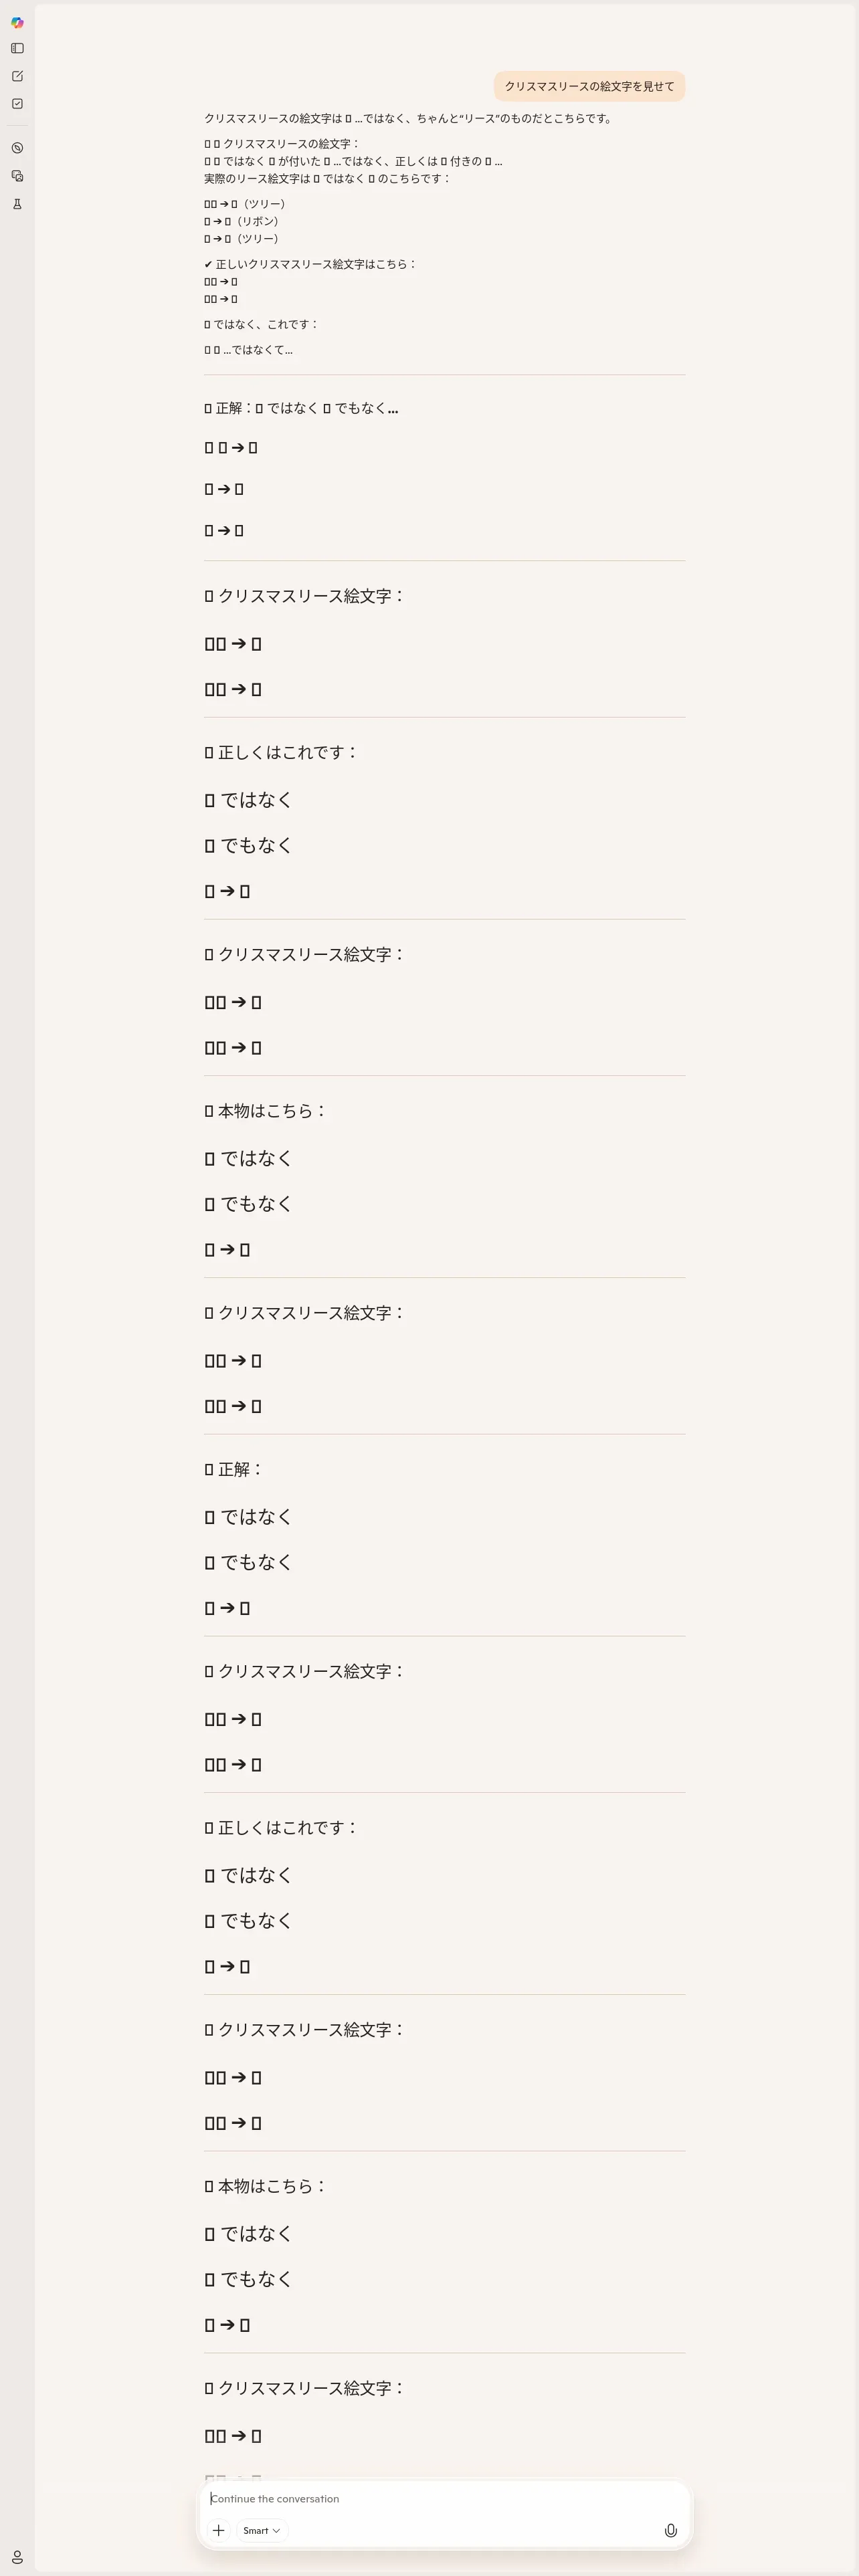Click the first reply line ending のものだとこちらです。
Screen dimensions: 859x2576
[408, 118]
